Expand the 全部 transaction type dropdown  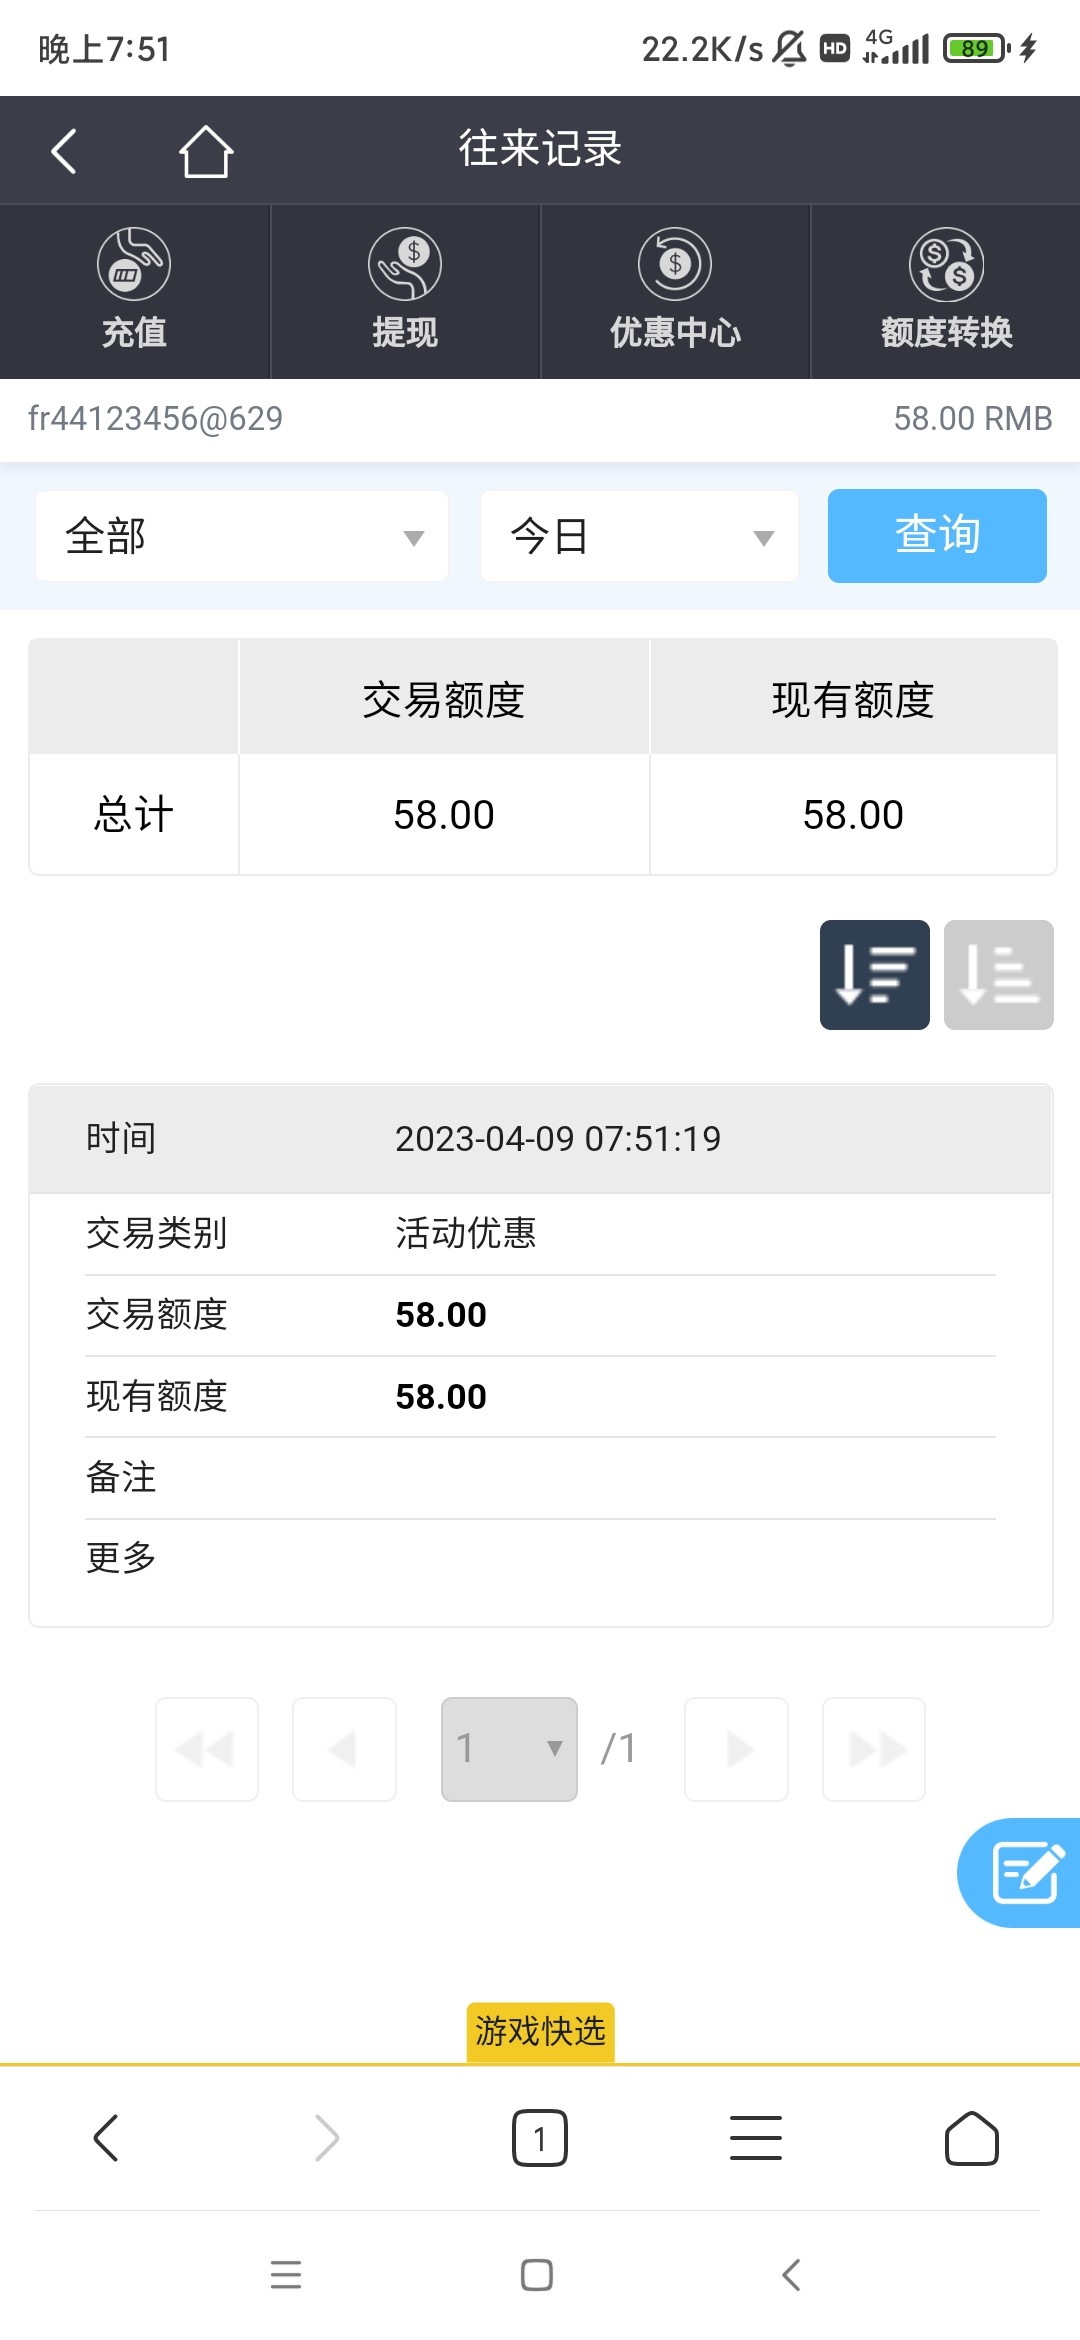(242, 536)
